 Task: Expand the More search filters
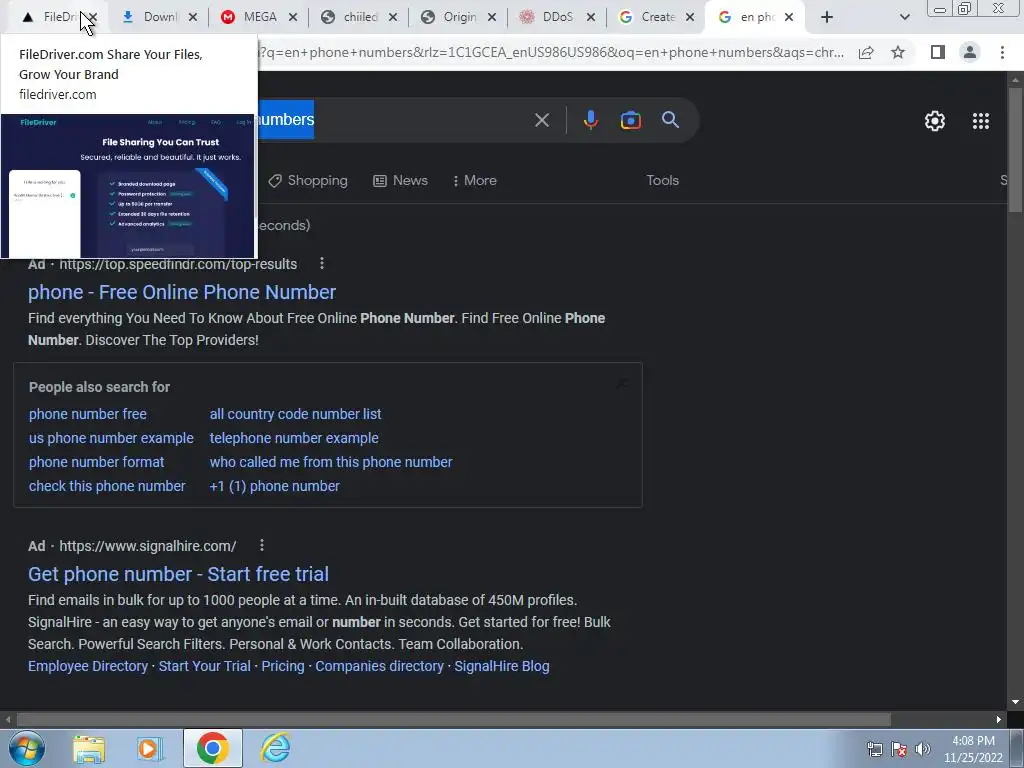pyautogui.click(x=475, y=181)
